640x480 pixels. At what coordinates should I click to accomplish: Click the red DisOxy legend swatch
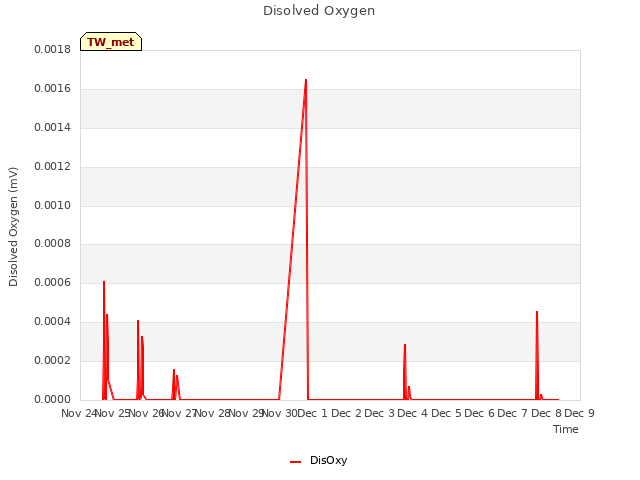[296, 462]
